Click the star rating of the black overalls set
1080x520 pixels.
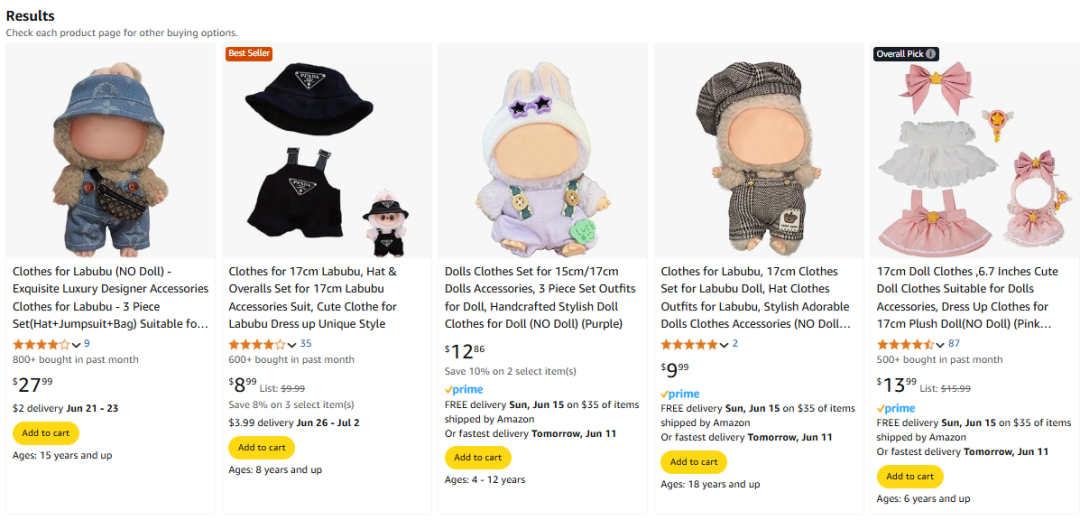pyautogui.click(x=256, y=344)
